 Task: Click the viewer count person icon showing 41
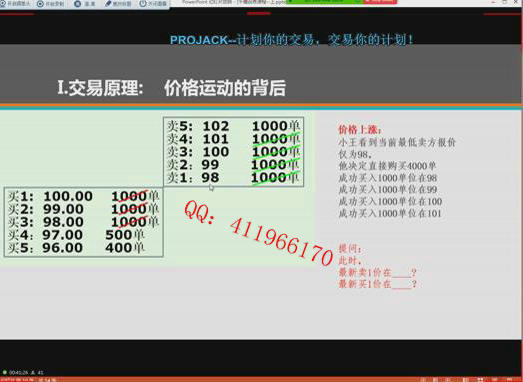pyautogui.click(x=33, y=372)
